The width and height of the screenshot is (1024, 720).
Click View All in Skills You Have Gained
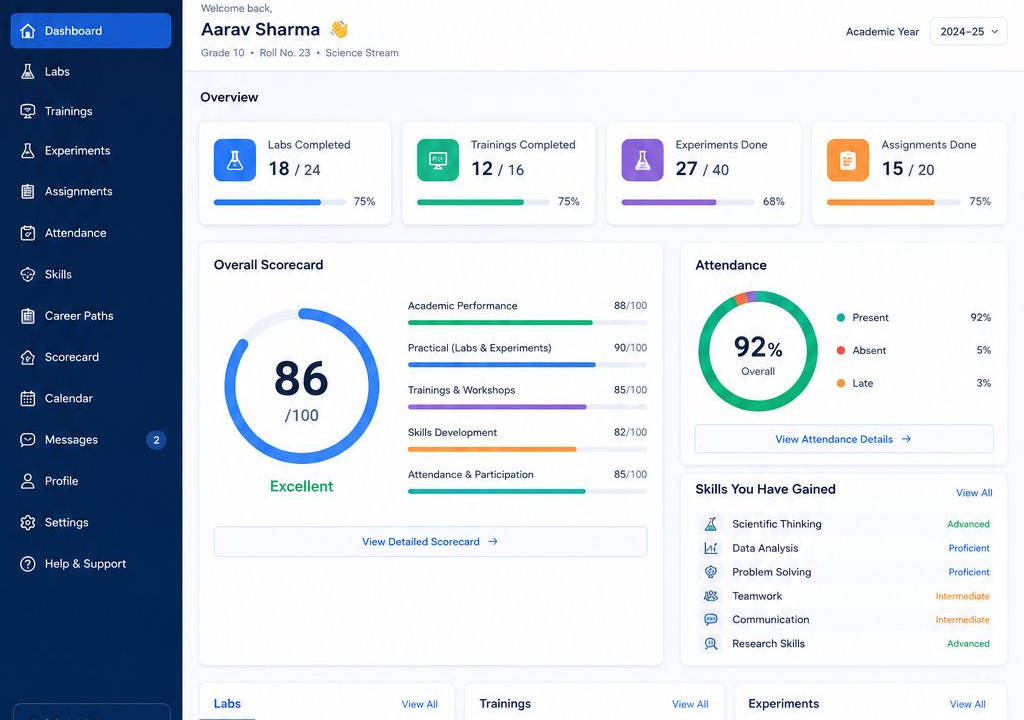pyautogui.click(x=974, y=493)
